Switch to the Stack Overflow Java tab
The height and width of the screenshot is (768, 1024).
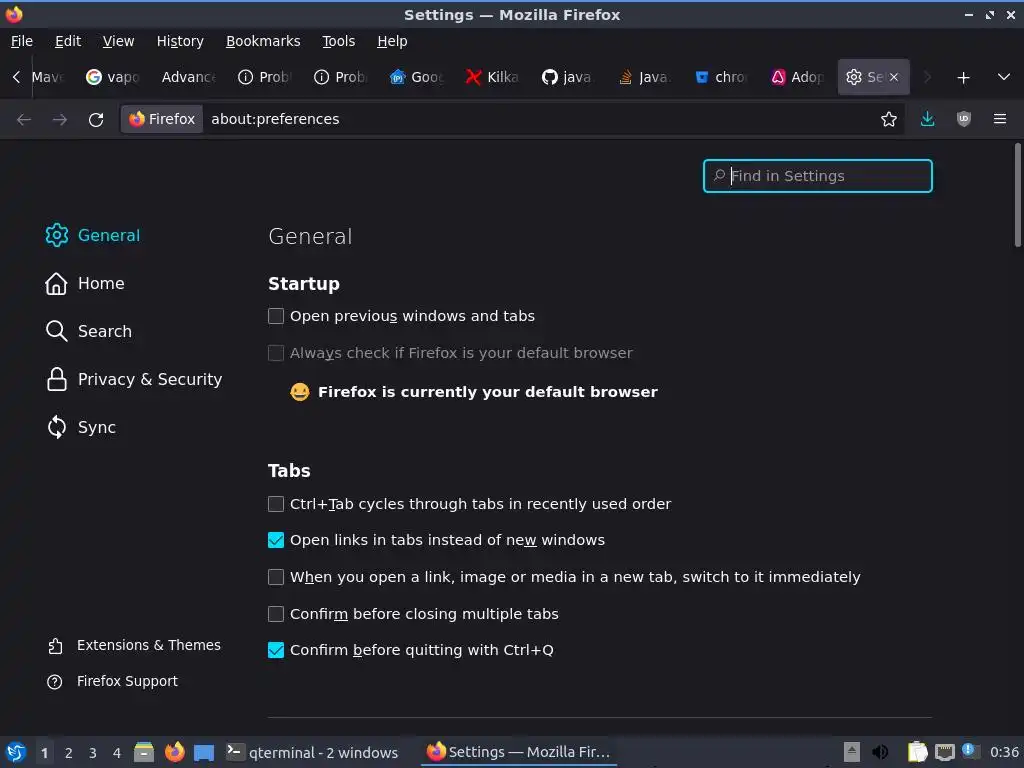(x=644, y=77)
